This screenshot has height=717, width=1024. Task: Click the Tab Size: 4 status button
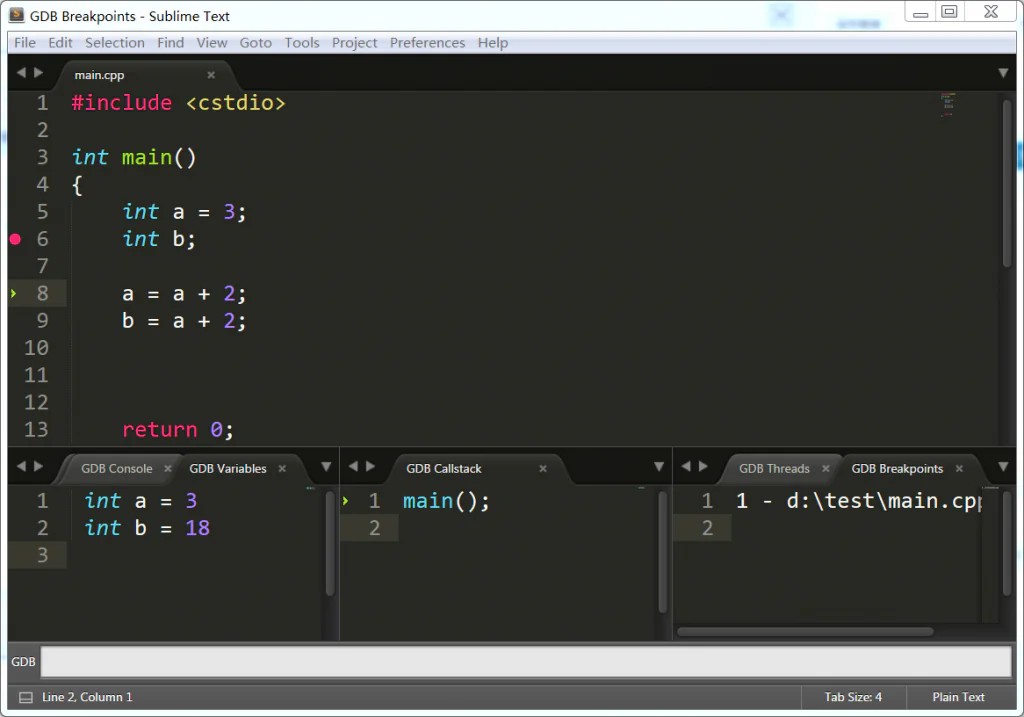click(x=853, y=697)
